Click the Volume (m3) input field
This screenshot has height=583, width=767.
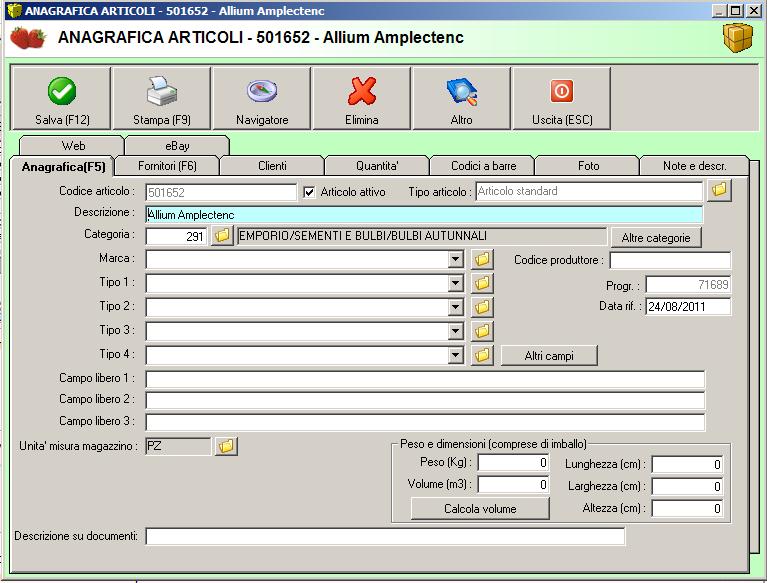tap(513, 484)
